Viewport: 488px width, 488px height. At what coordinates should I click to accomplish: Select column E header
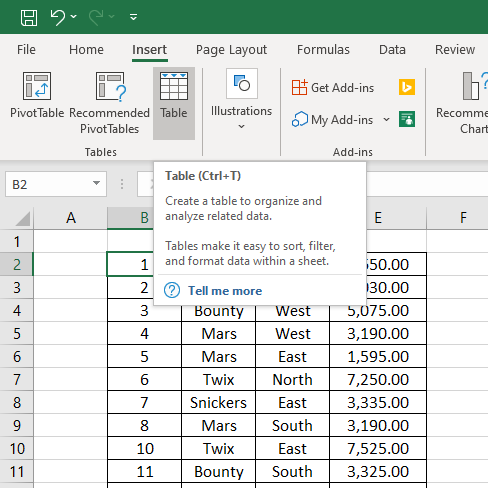396,218
